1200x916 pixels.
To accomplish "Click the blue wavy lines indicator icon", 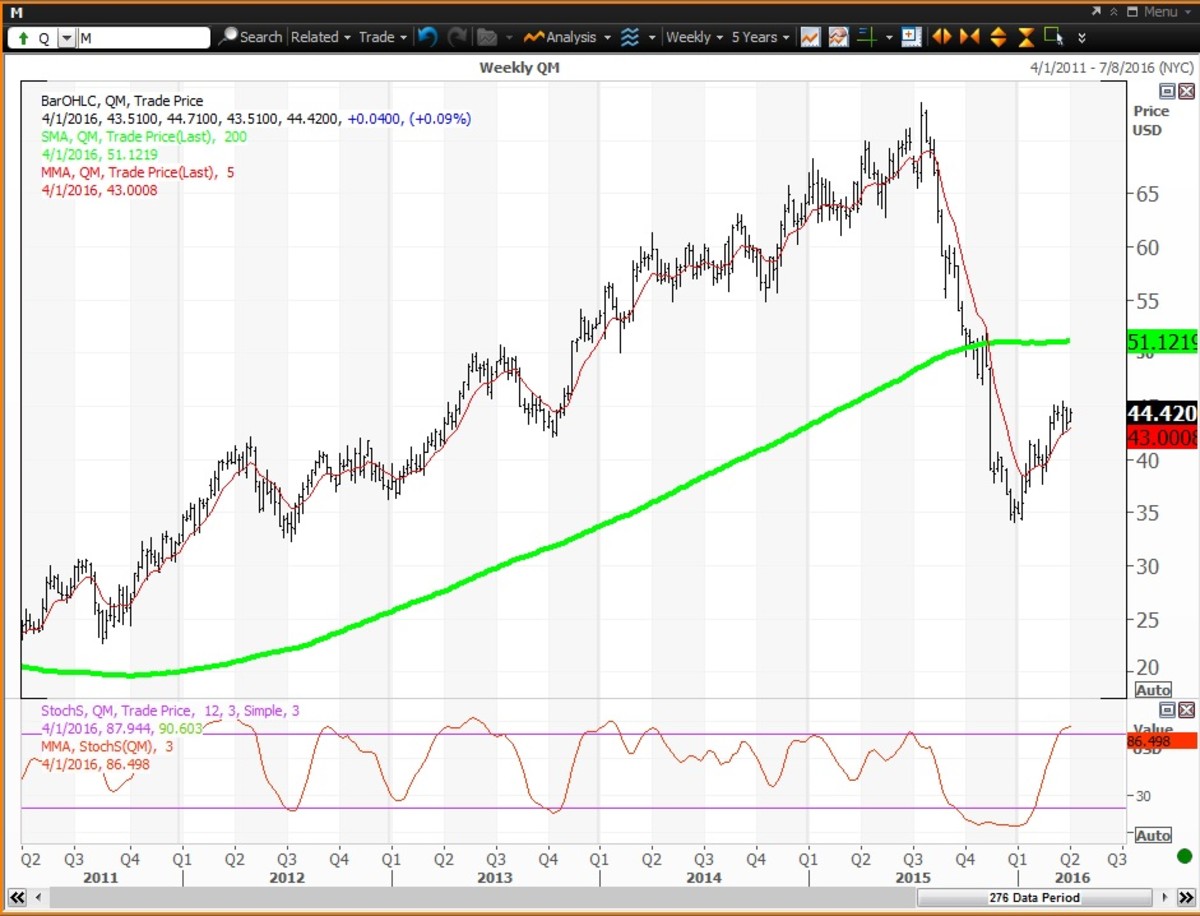I will [x=629, y=37].
